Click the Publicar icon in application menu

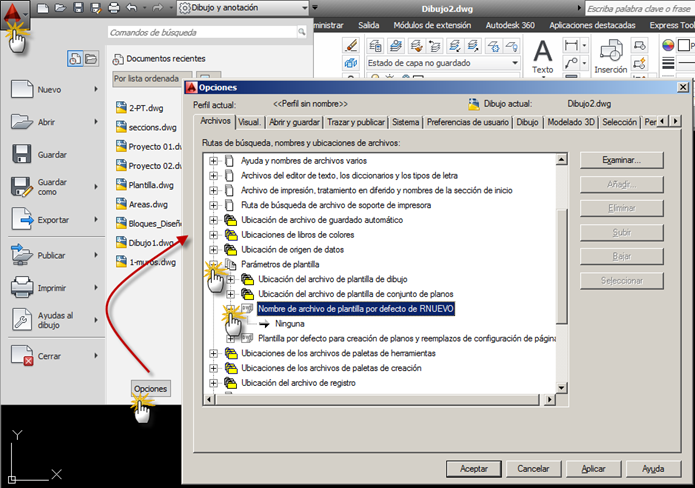point(22,255)
